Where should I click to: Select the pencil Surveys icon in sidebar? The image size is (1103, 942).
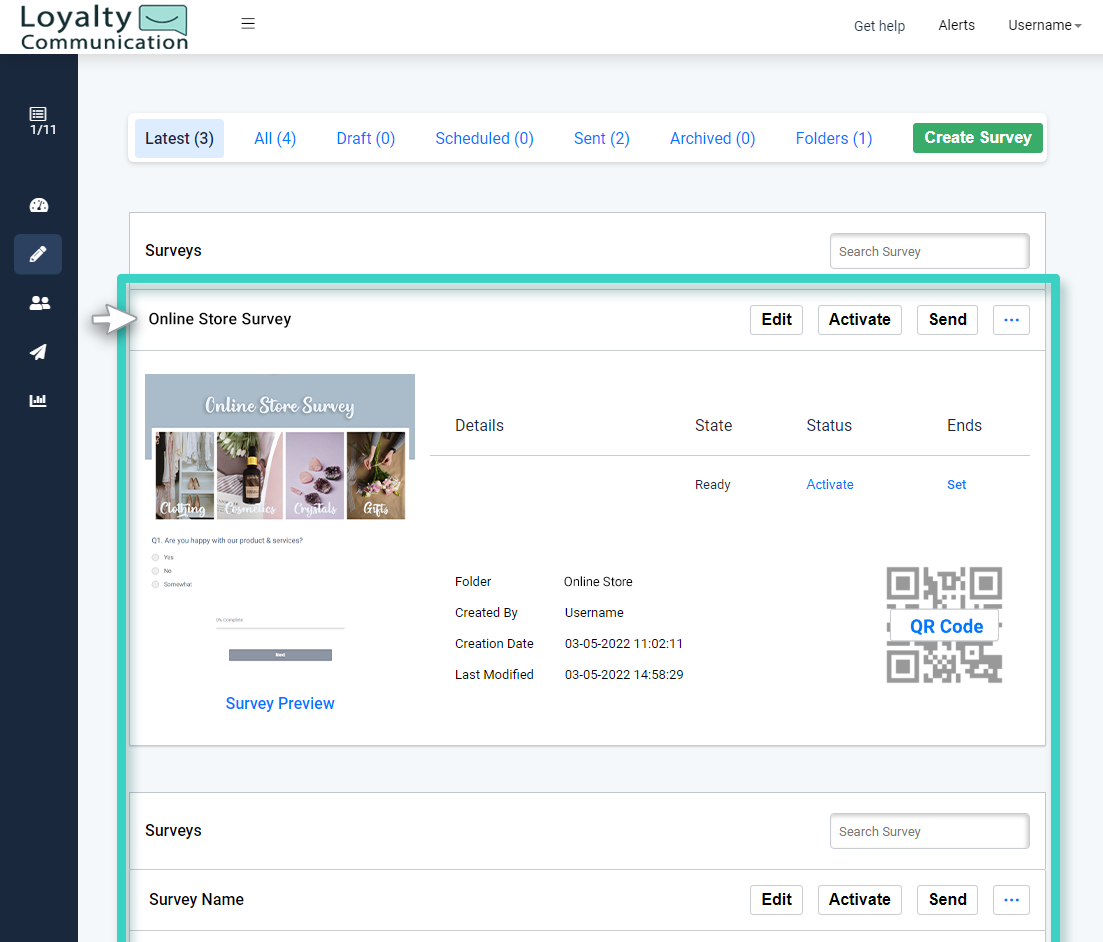tap(38, 254)
